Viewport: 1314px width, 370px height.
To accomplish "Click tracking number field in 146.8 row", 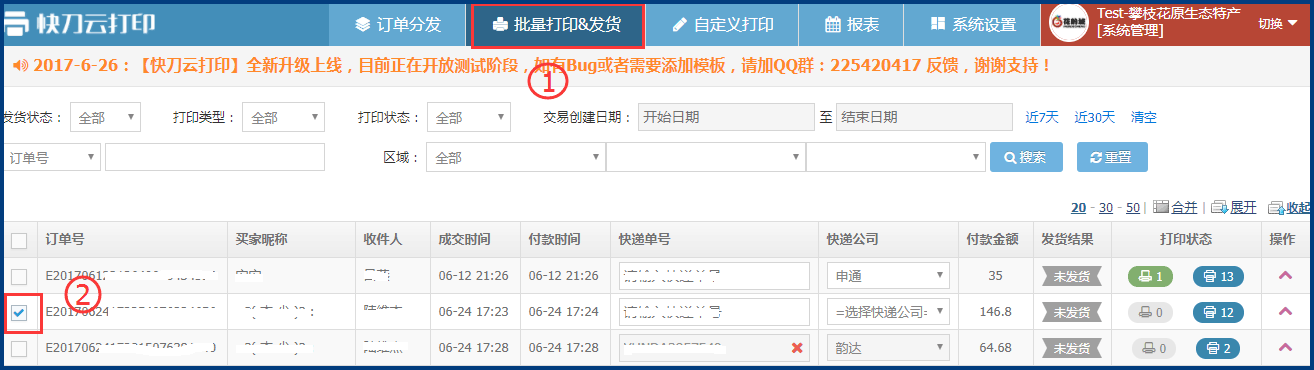I will pos(714,312).
